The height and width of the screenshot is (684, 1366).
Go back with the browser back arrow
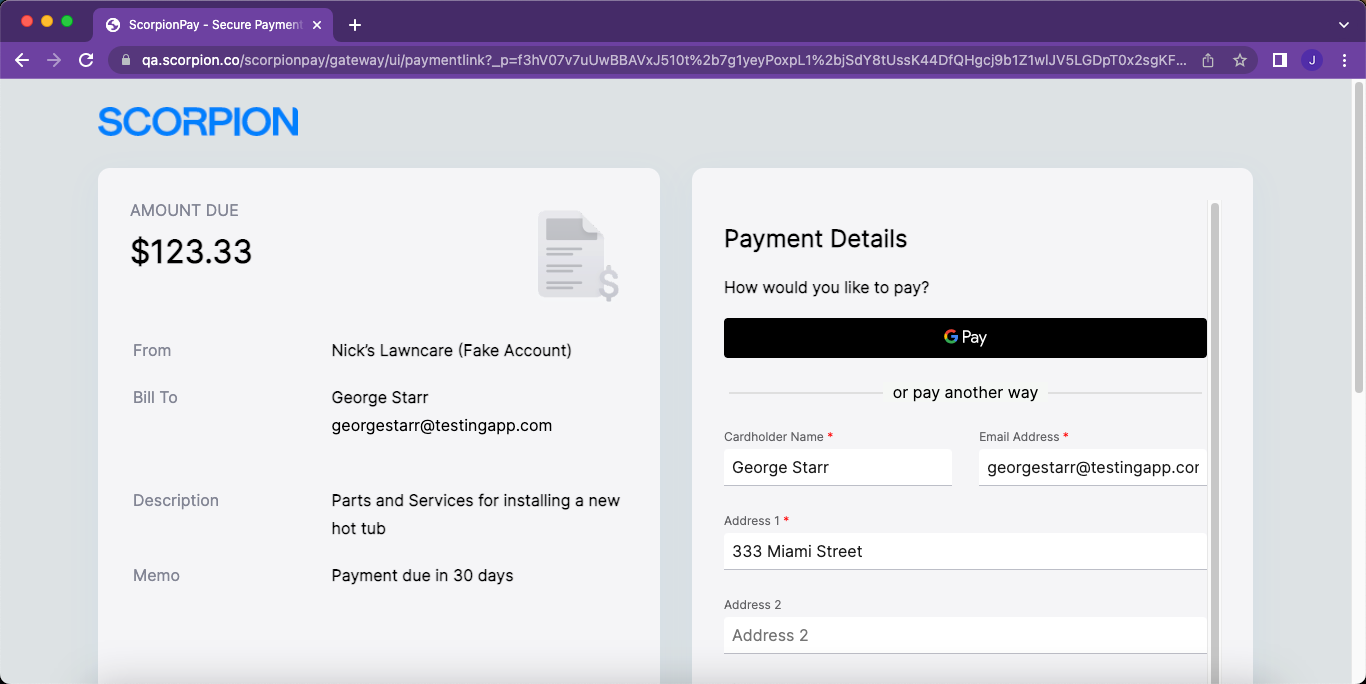[22, 60]
